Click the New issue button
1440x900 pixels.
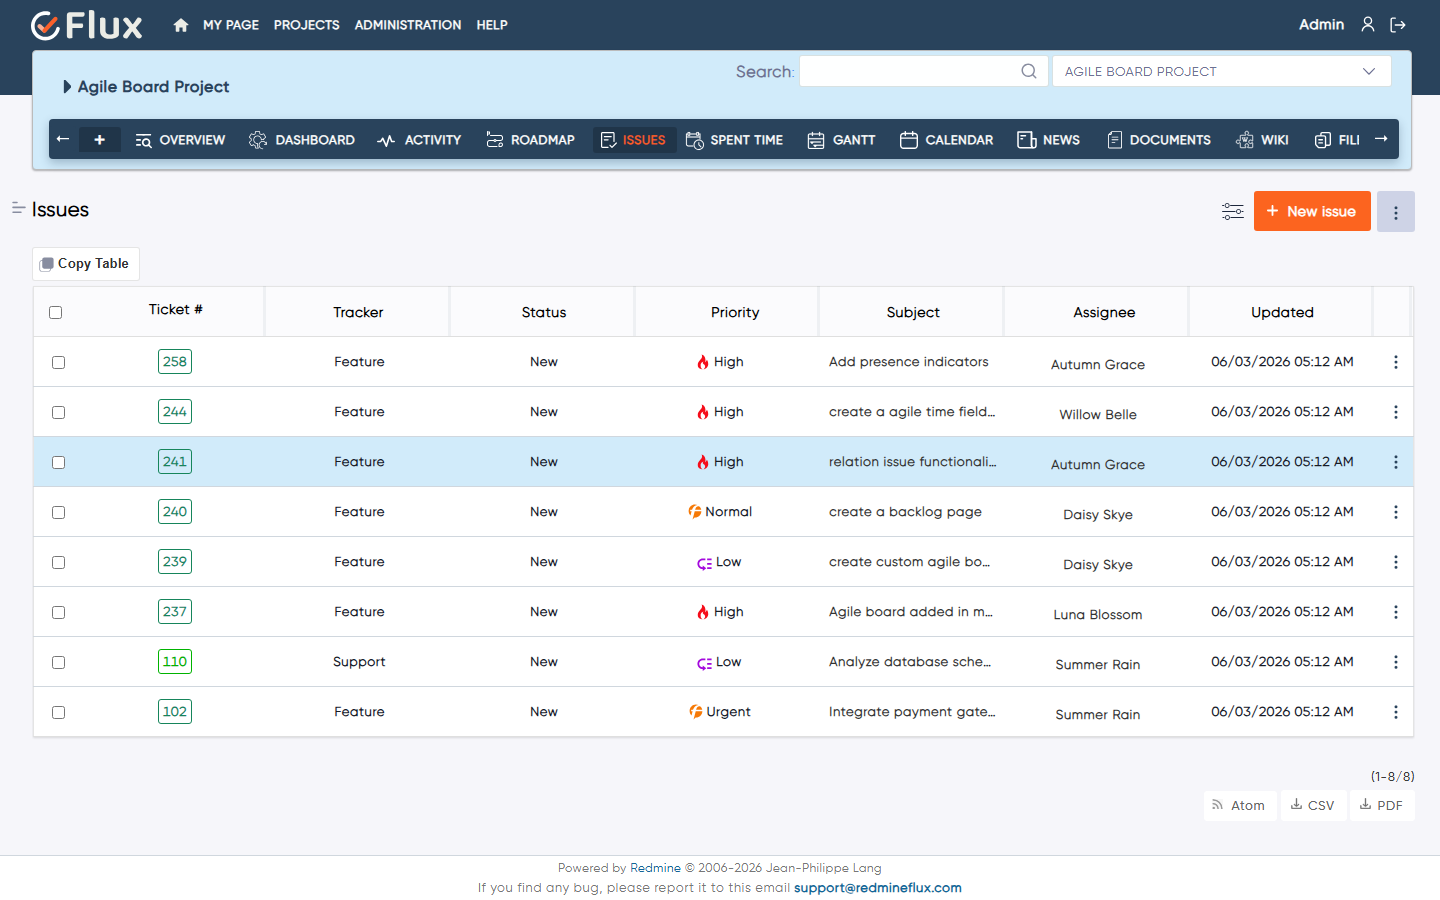pos(1312,211)
